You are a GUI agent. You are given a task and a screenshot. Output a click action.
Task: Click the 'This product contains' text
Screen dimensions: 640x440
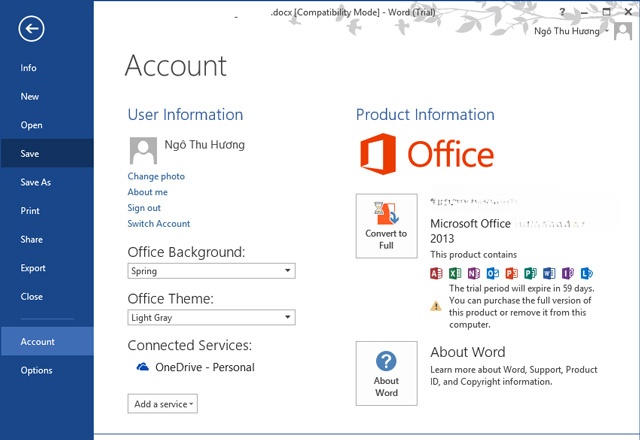click(x=473, y=255)
